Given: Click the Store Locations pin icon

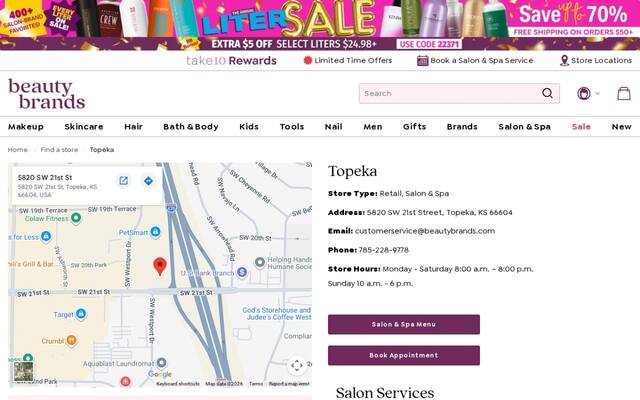Looking at the screenshot, I should 564,60.
